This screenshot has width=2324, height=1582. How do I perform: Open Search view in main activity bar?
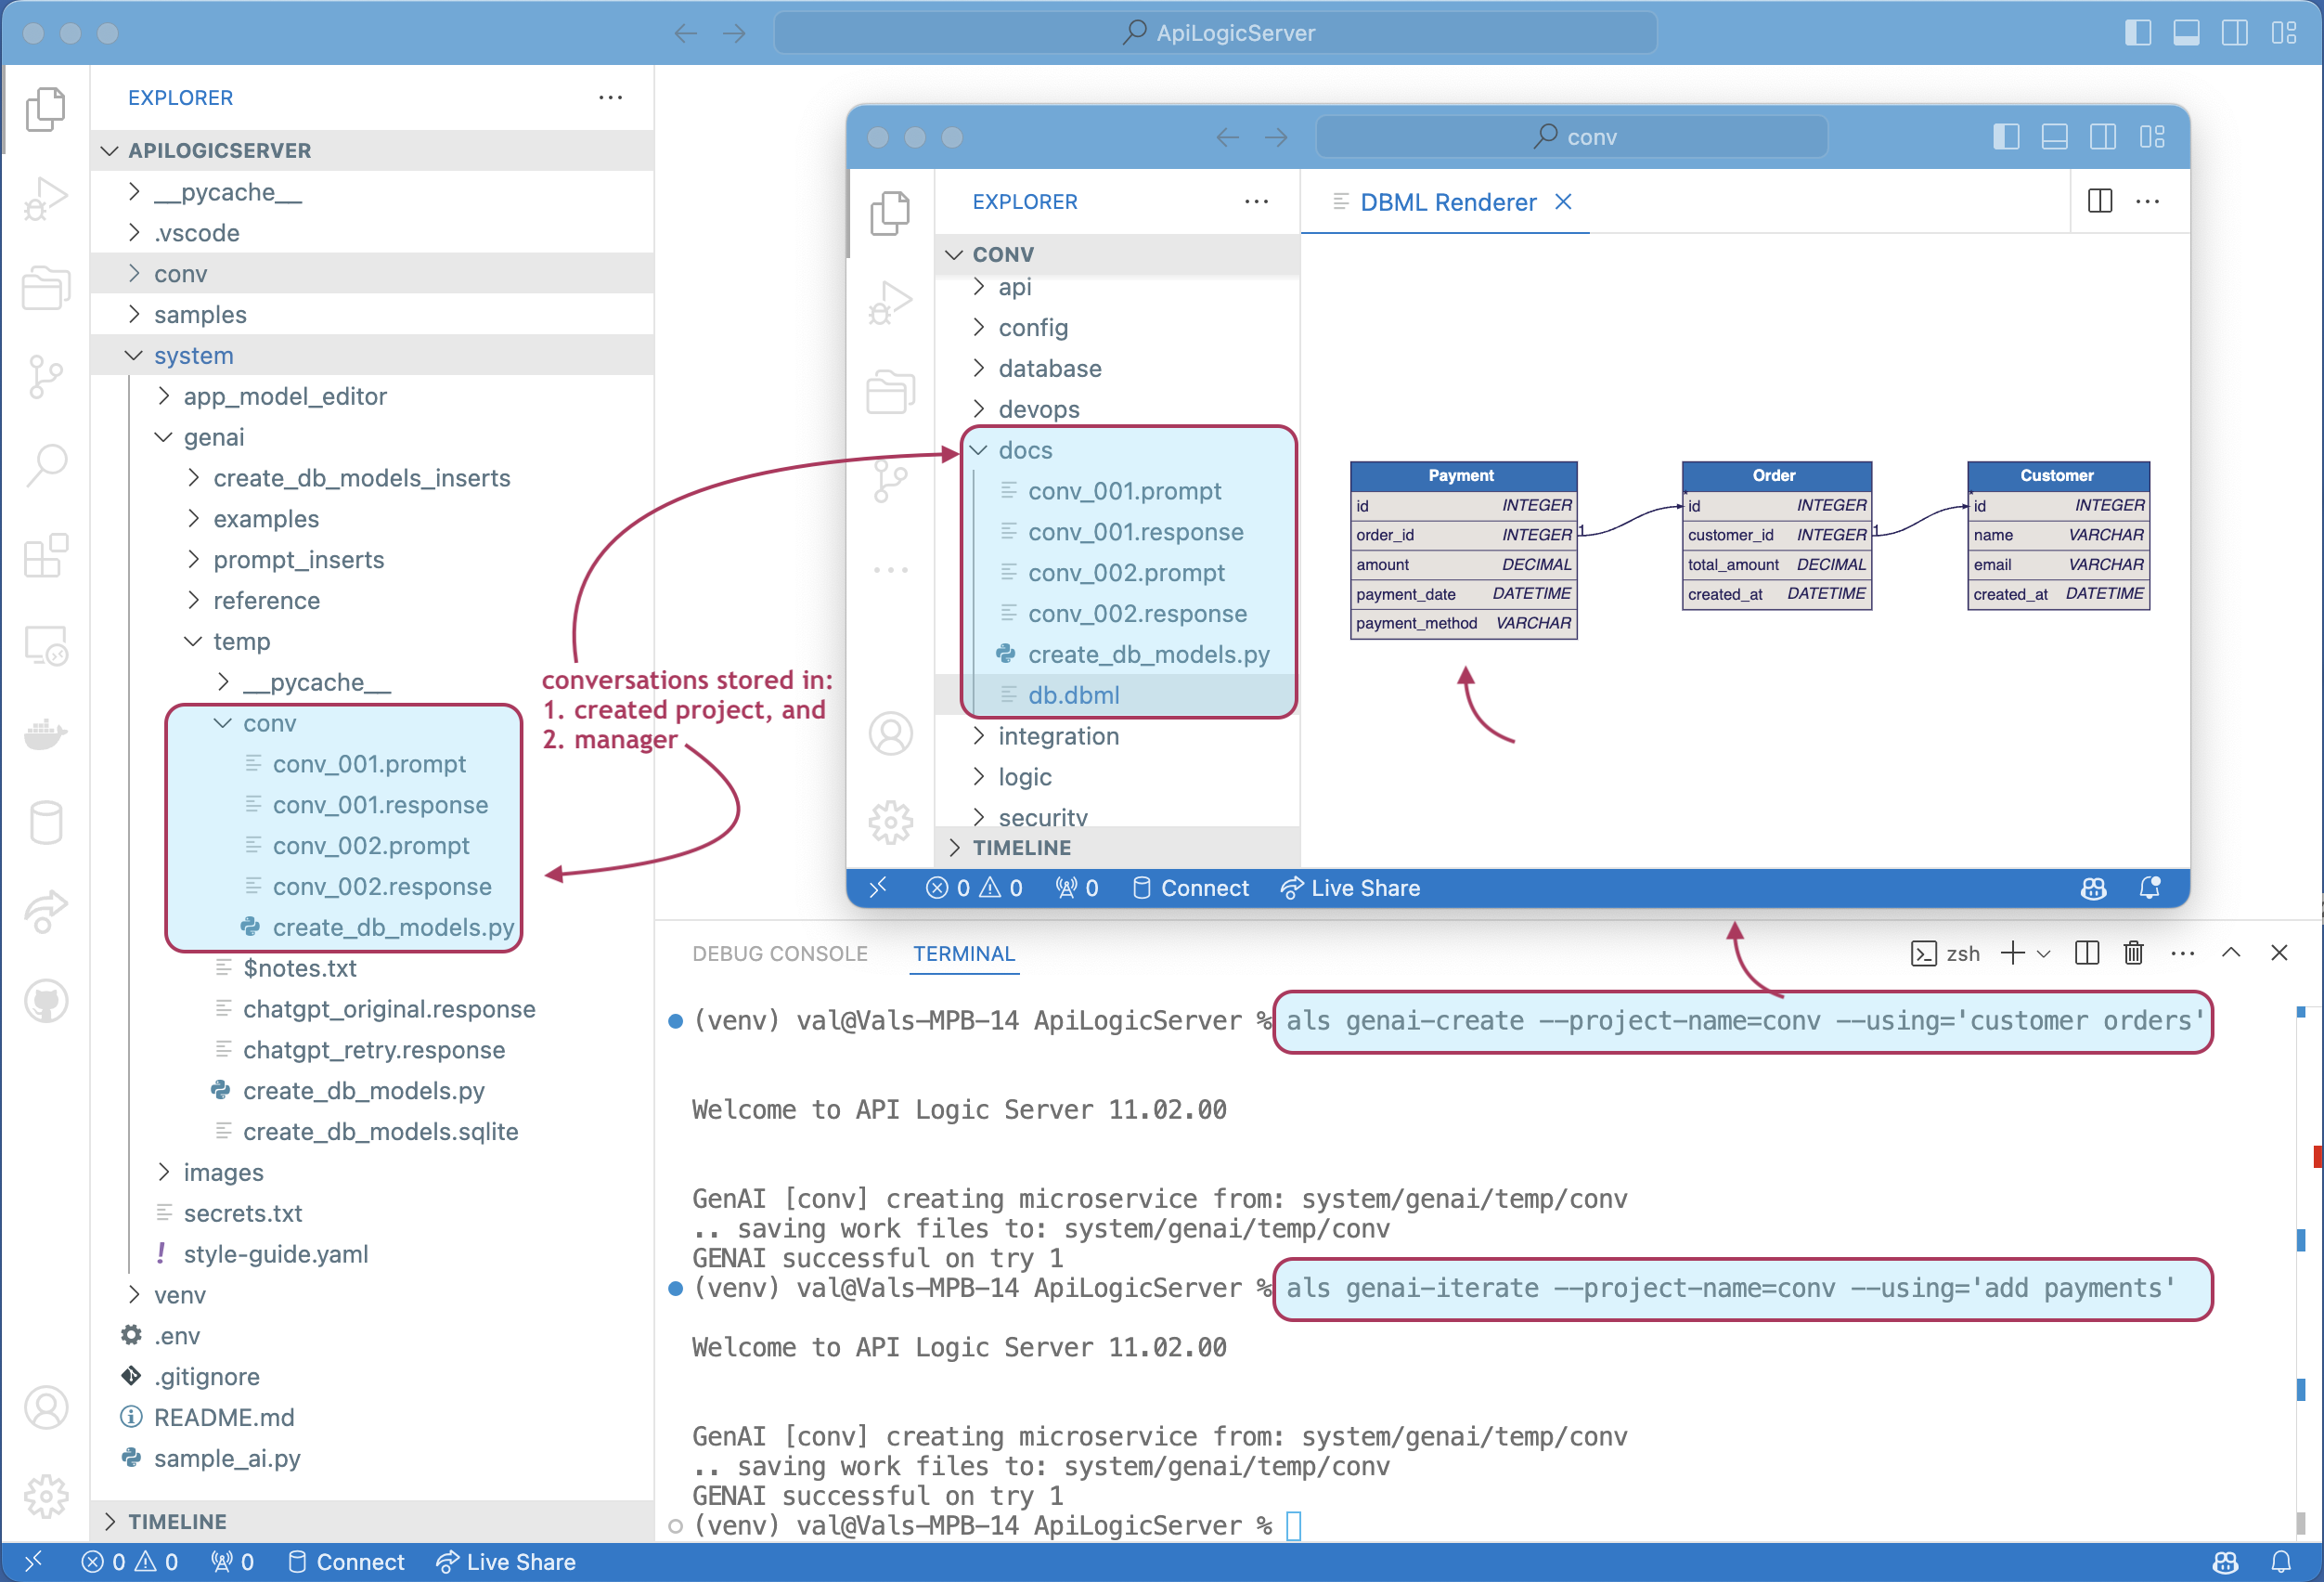tap(46, 466)
